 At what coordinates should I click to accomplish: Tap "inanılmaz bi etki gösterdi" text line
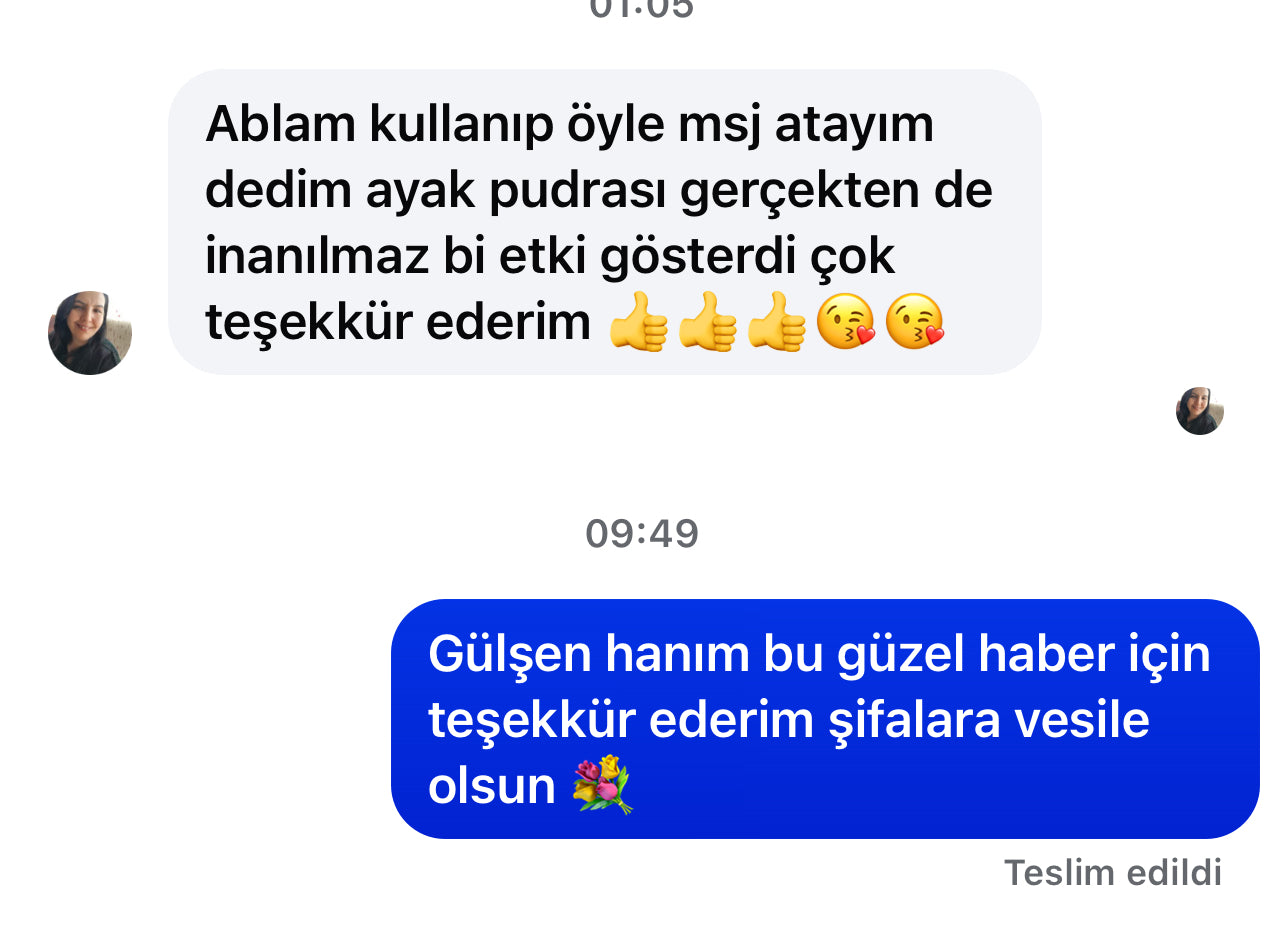coord(550,257)
